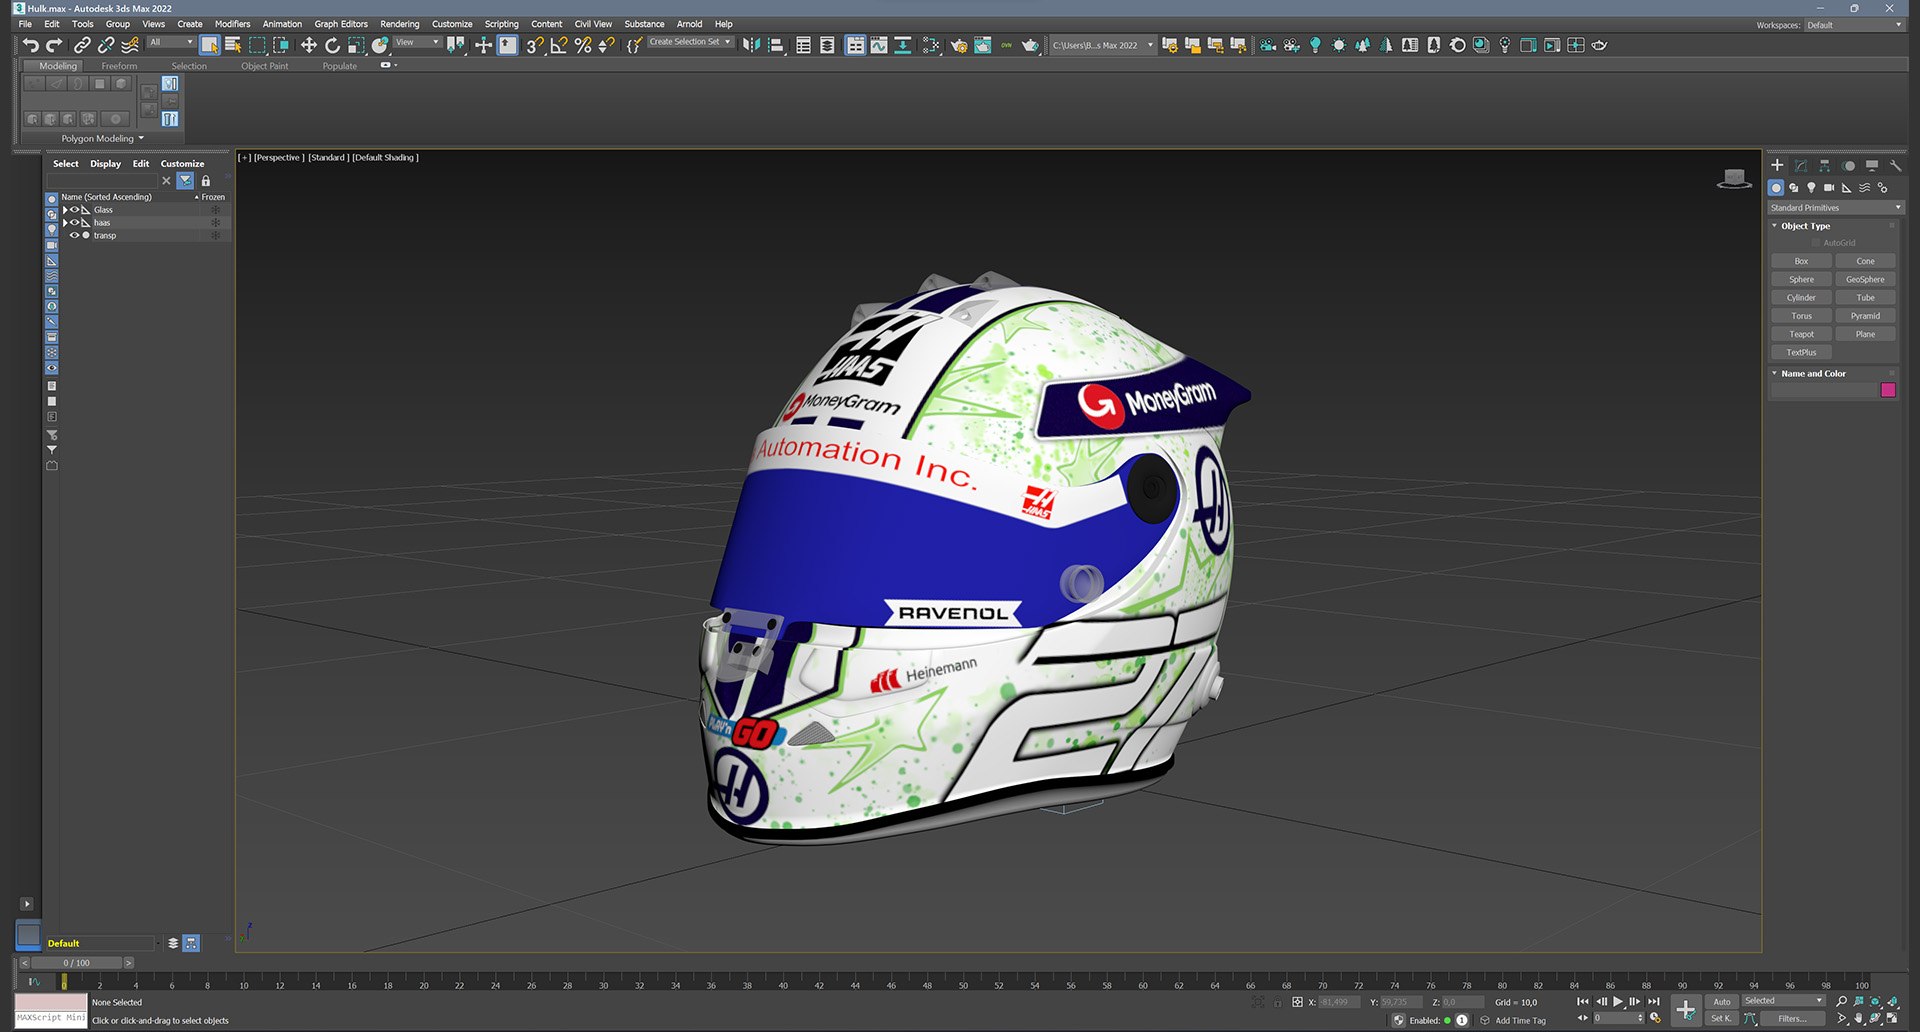Click the Mirror tool icon
This screenshot has height=1032, width=1920.
(x=751, y=45)
